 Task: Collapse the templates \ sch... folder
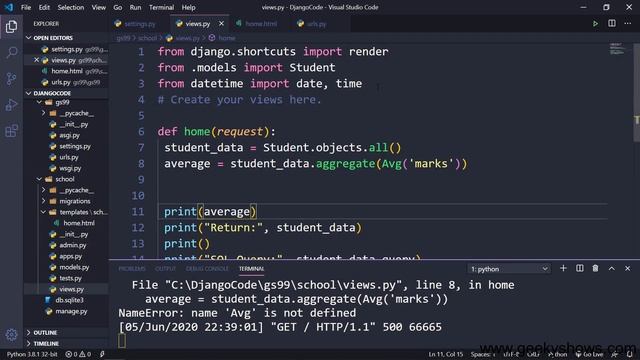[x=43, y=212]
